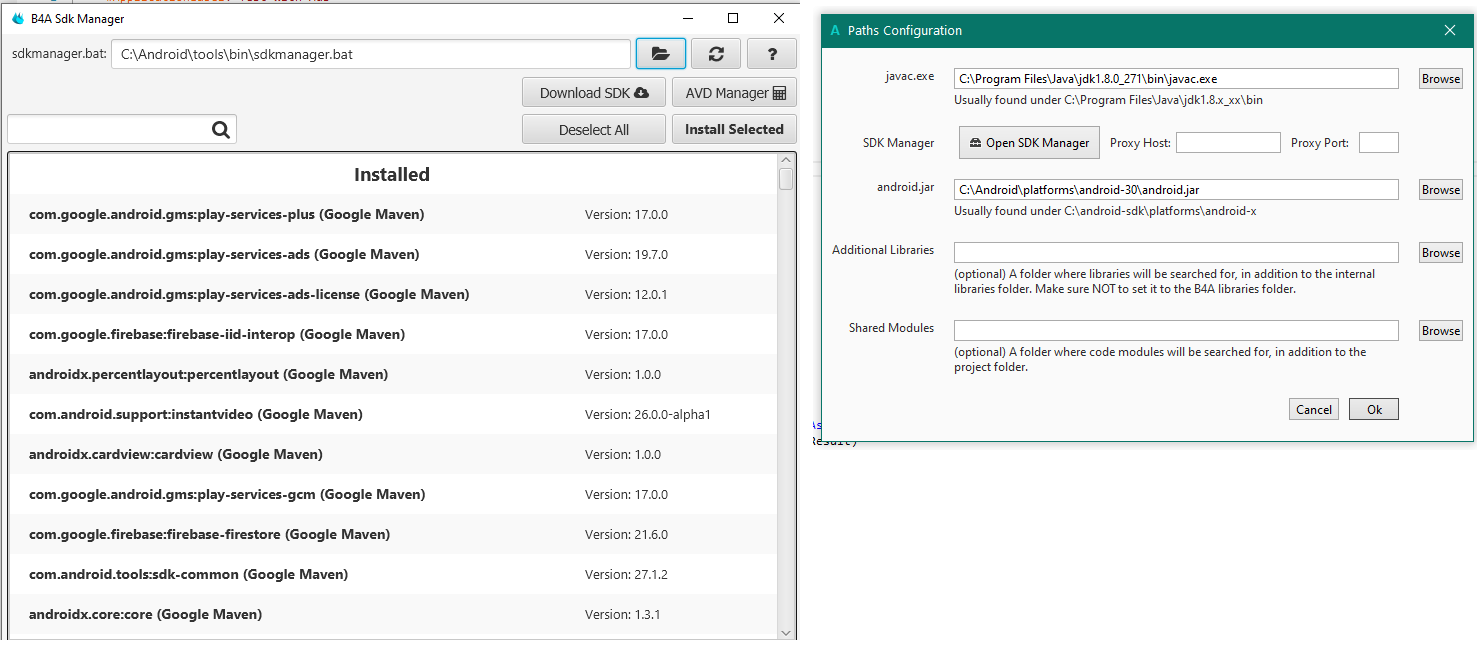The height and width of the screenshot is (648, 1477).
Task: Click the Additional Libraries field
Action: coord(1176,253)
